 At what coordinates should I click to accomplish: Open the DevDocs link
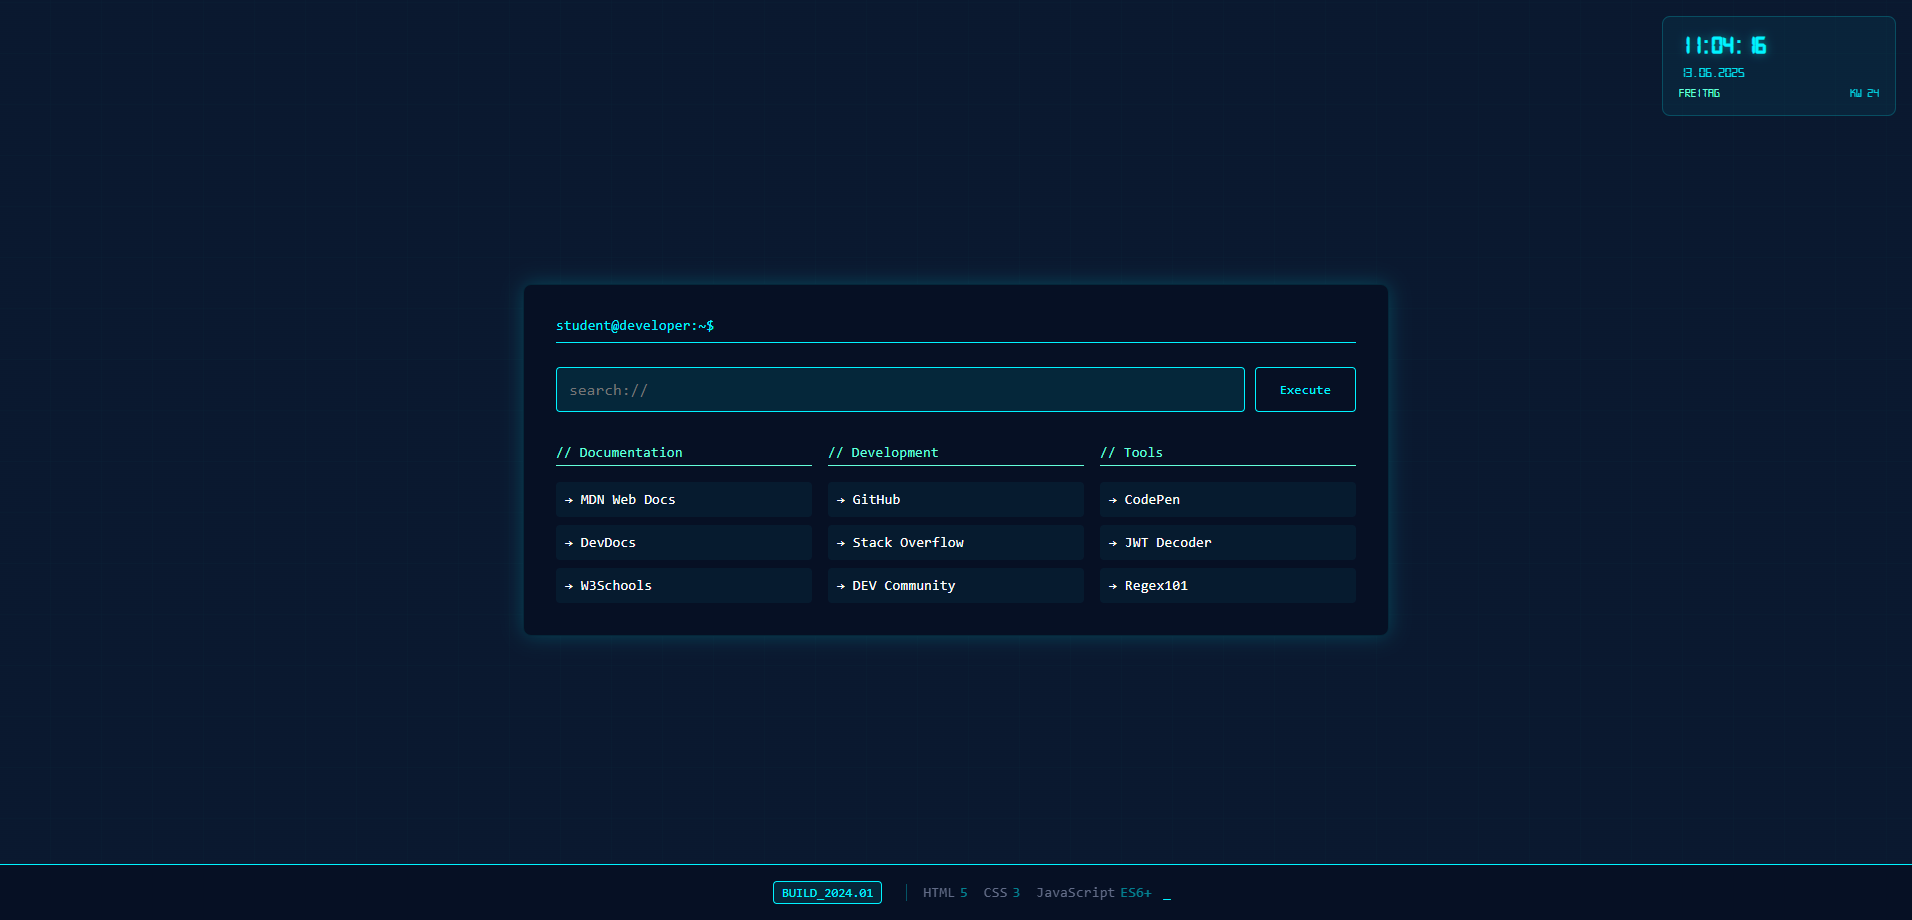pos(684,543)
